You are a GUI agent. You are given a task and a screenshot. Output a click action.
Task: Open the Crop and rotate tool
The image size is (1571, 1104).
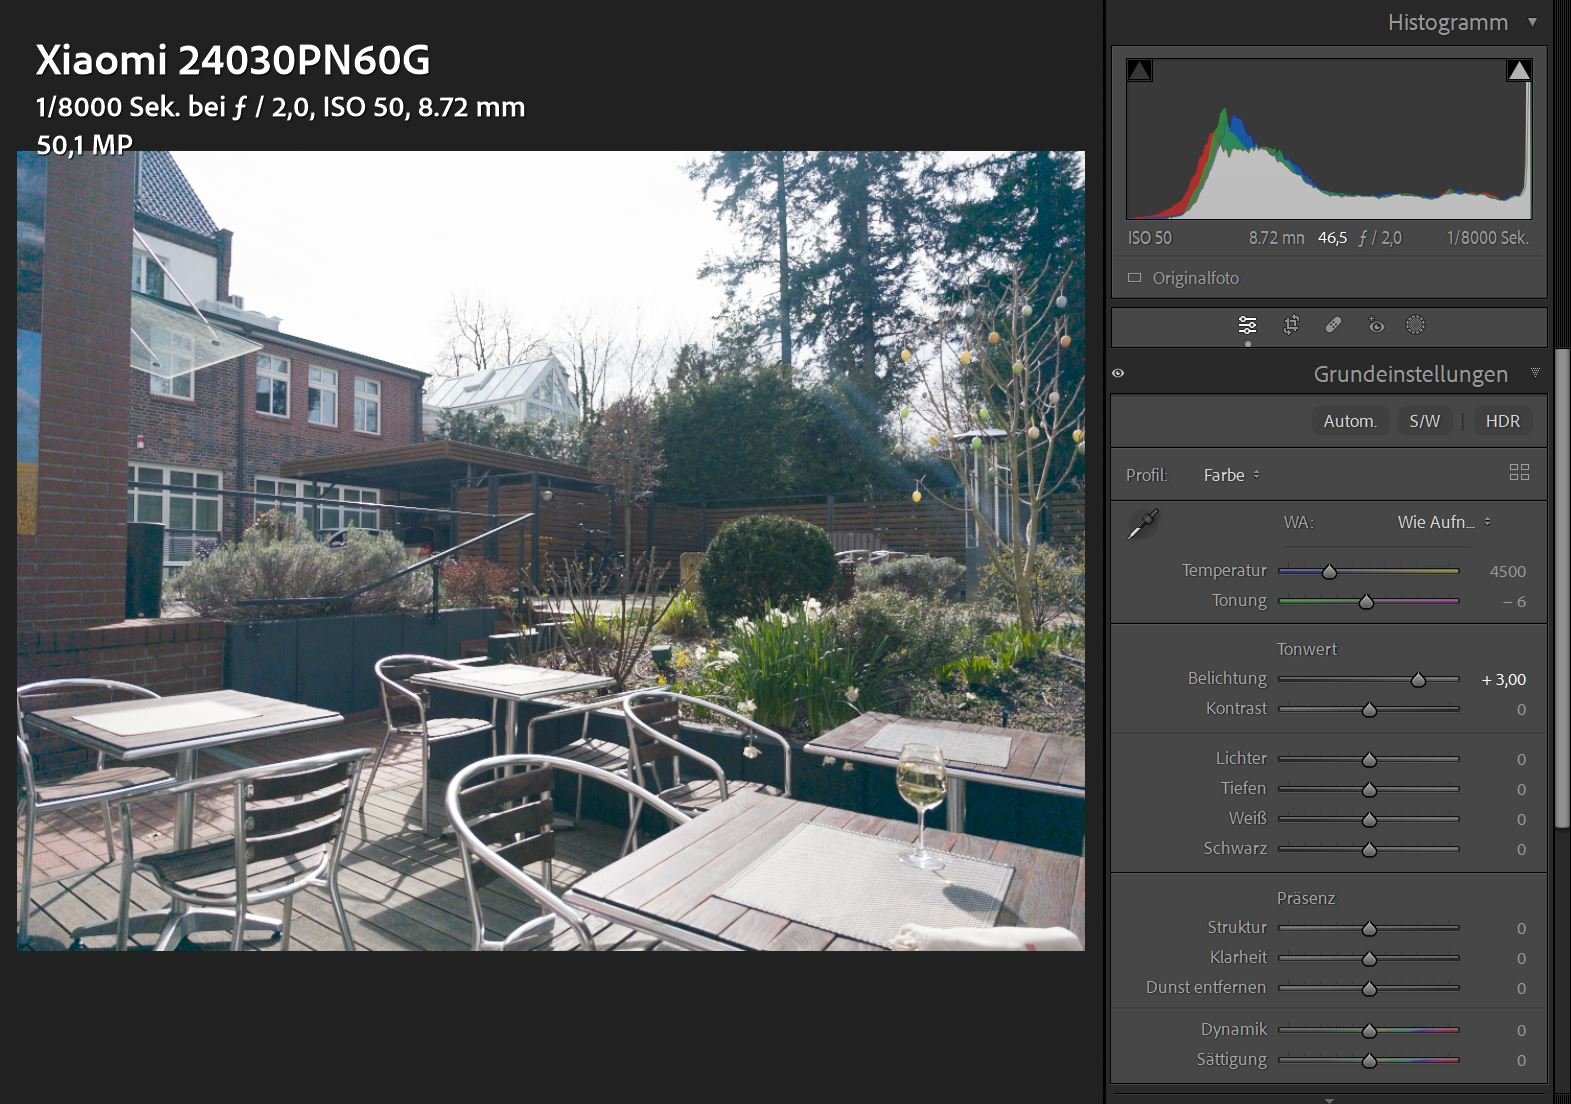[x=1291, y=325]
